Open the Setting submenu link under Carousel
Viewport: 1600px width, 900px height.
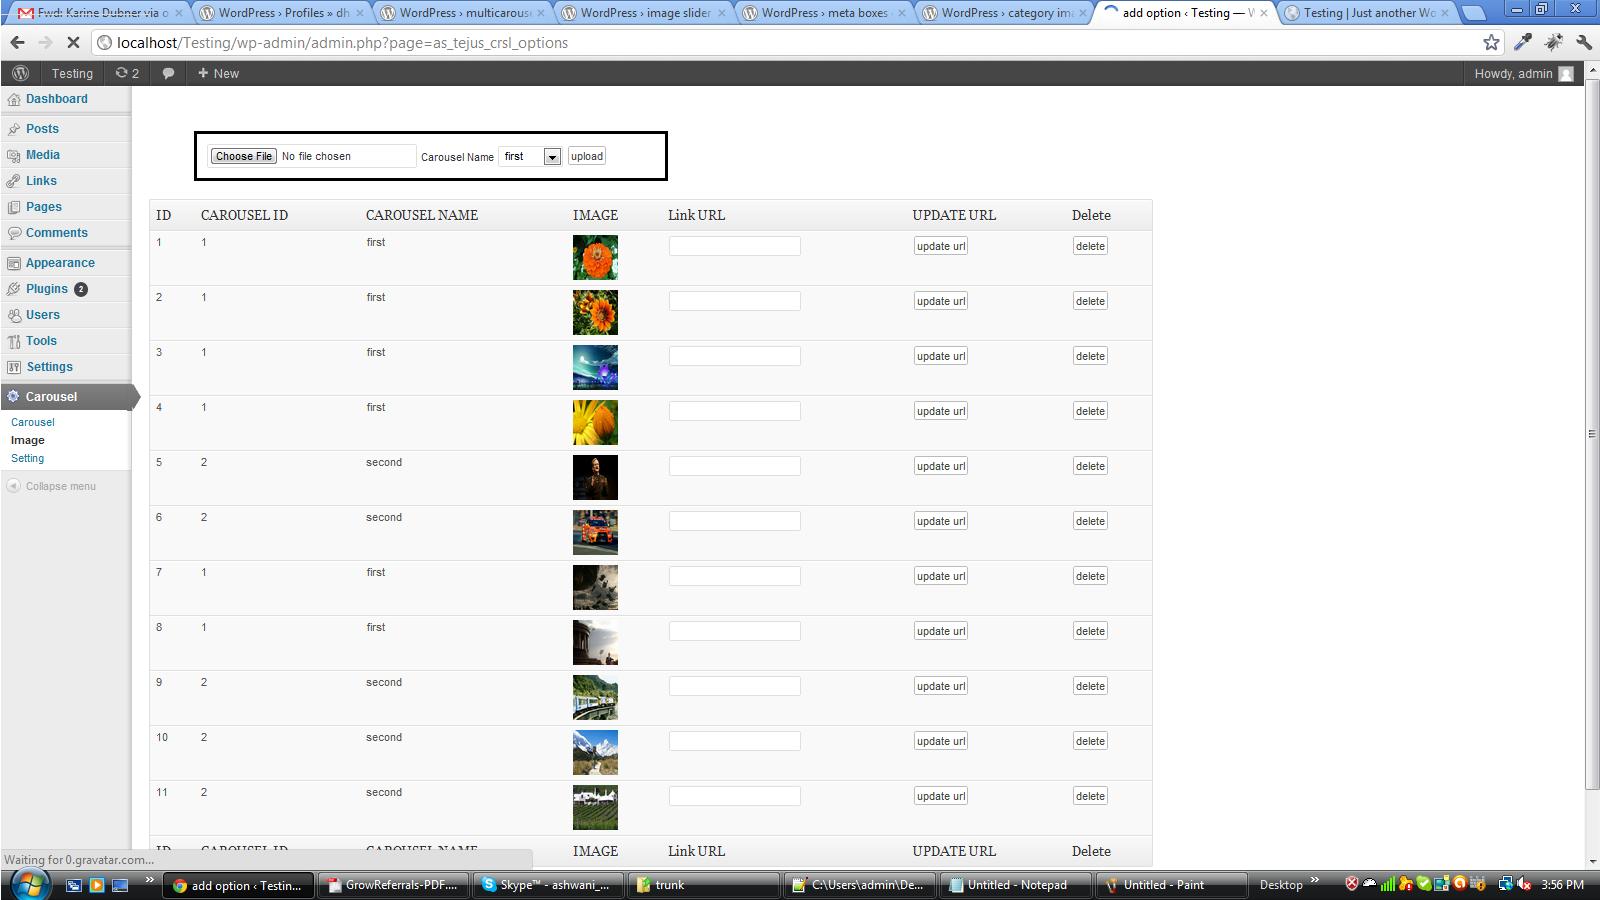pyautogui.click(x=27, y=458)
